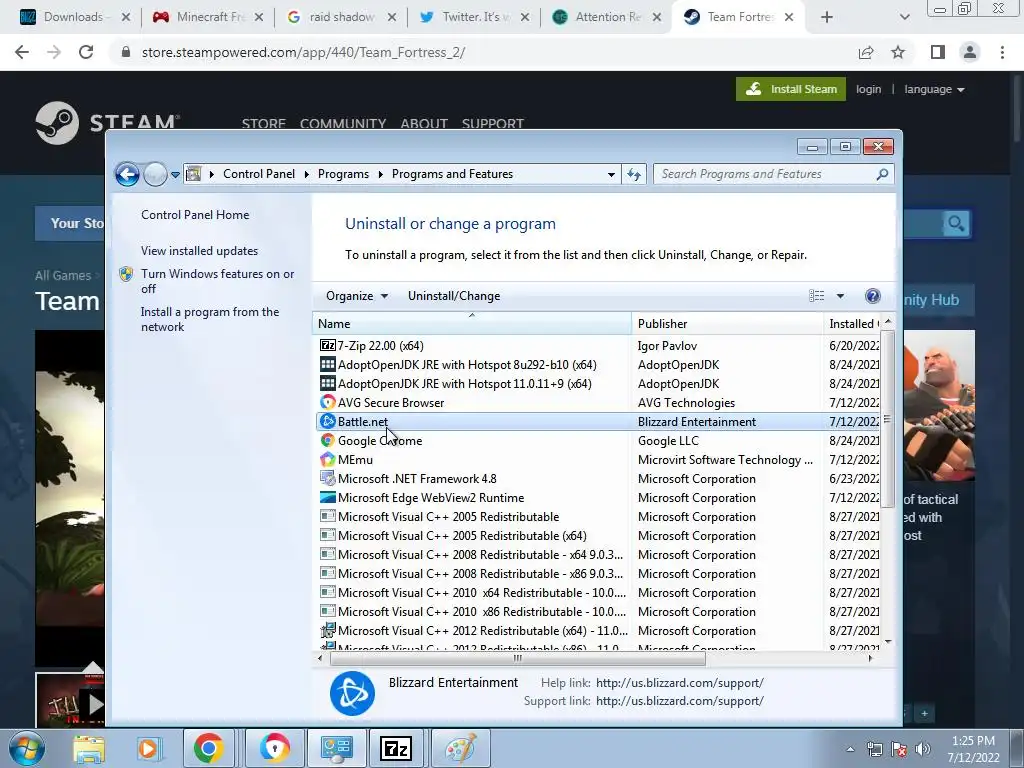Viewport: 1024px width, 768px height.
Task: Select Microsoft Visual C++ 2010 x64 Redistributable row
Action: click(597, 592)
